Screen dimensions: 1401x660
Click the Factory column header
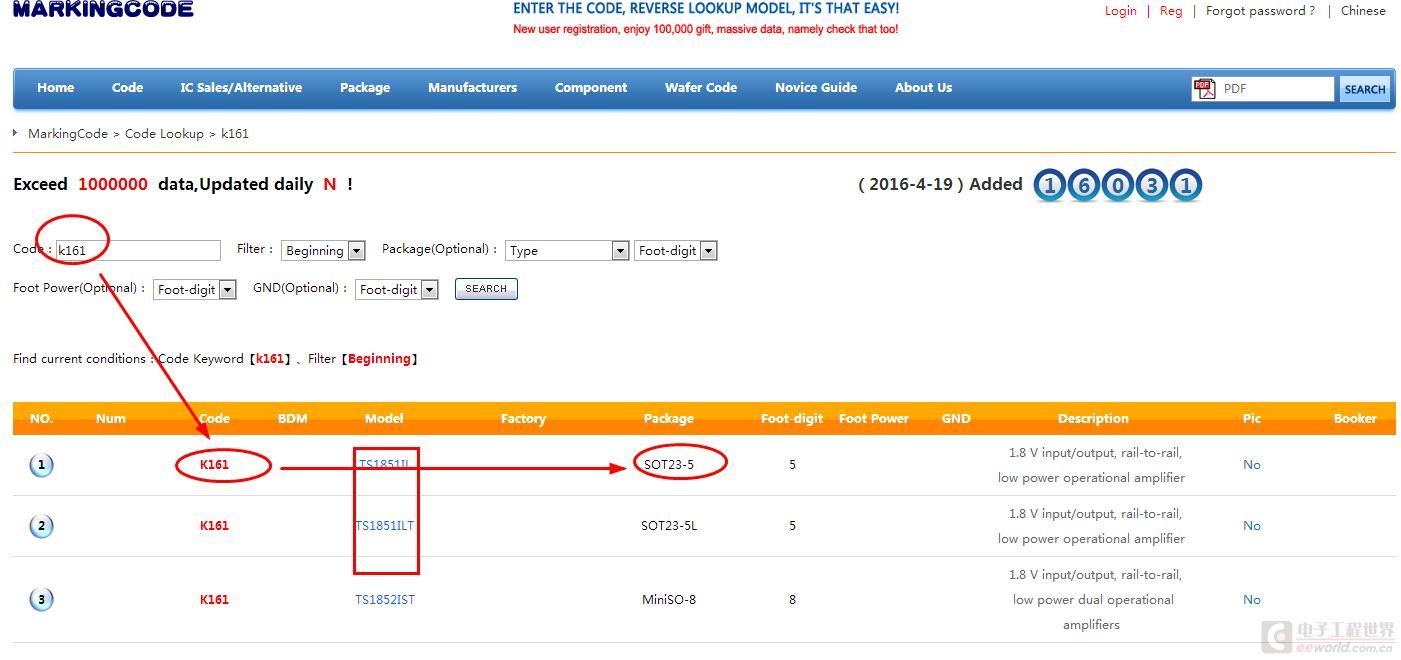(x=523, y=419)
